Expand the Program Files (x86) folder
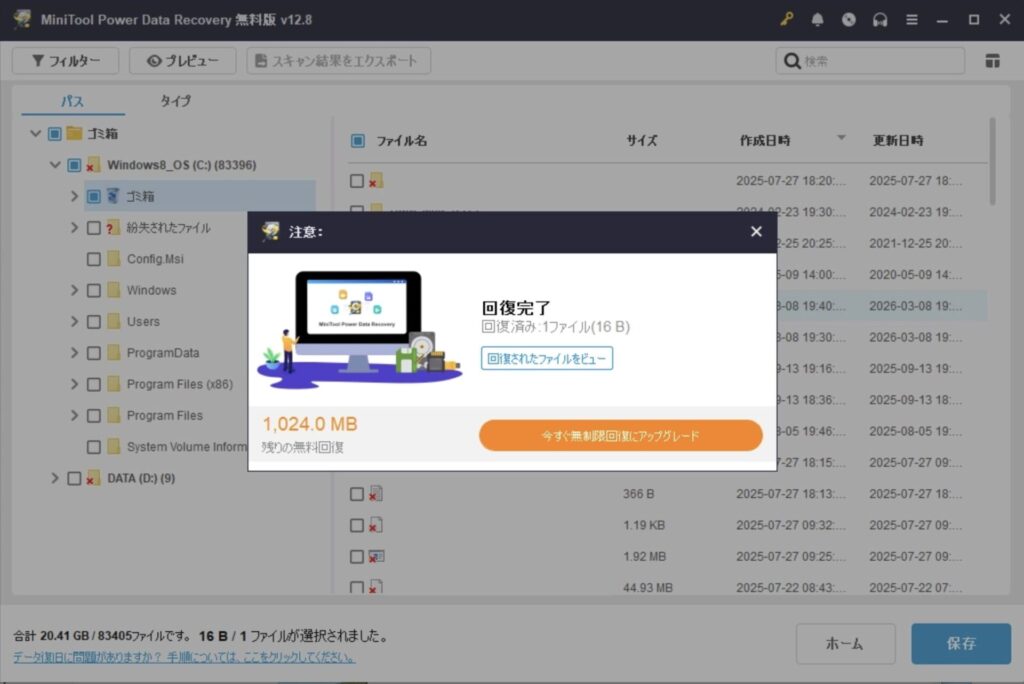Image resolution: width=1024 pixels, height=684 pixels. click(x=74, y=384)
